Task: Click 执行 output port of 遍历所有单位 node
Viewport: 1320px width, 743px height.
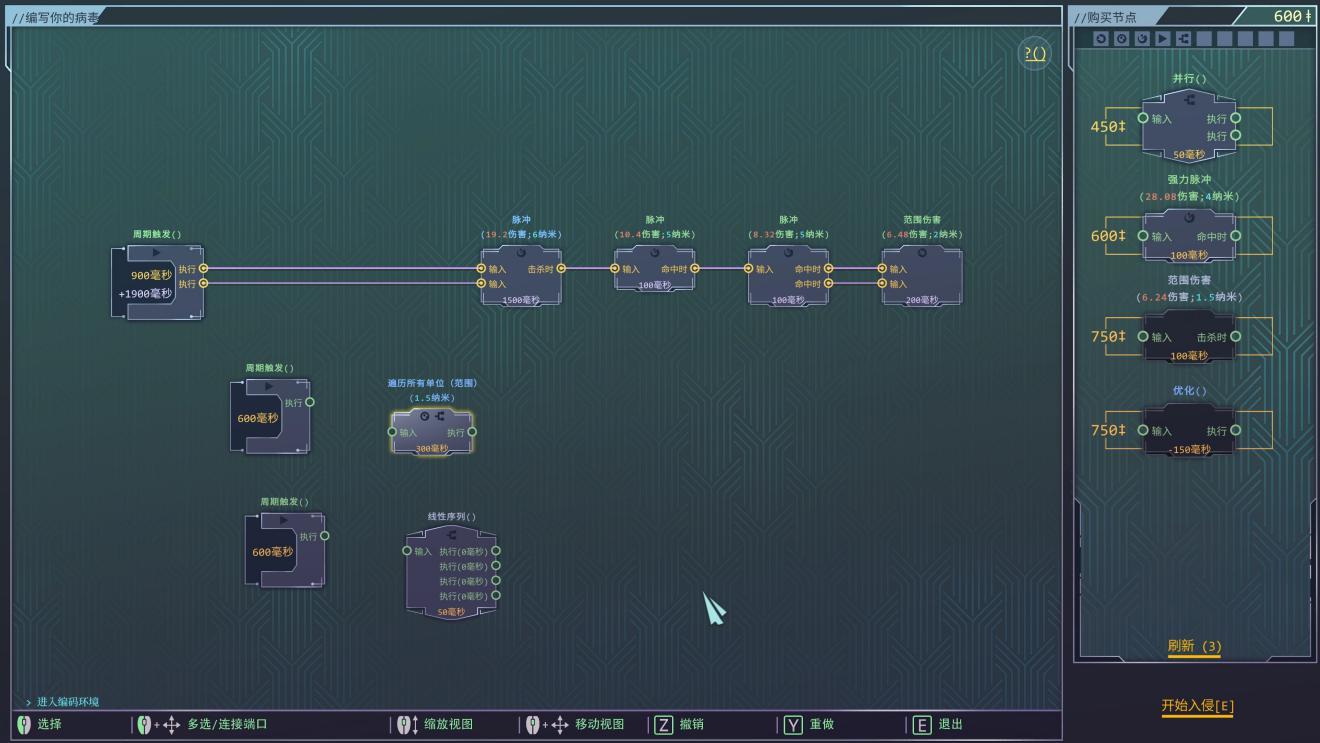Action: pyautogui.click(x=472, y=432)
